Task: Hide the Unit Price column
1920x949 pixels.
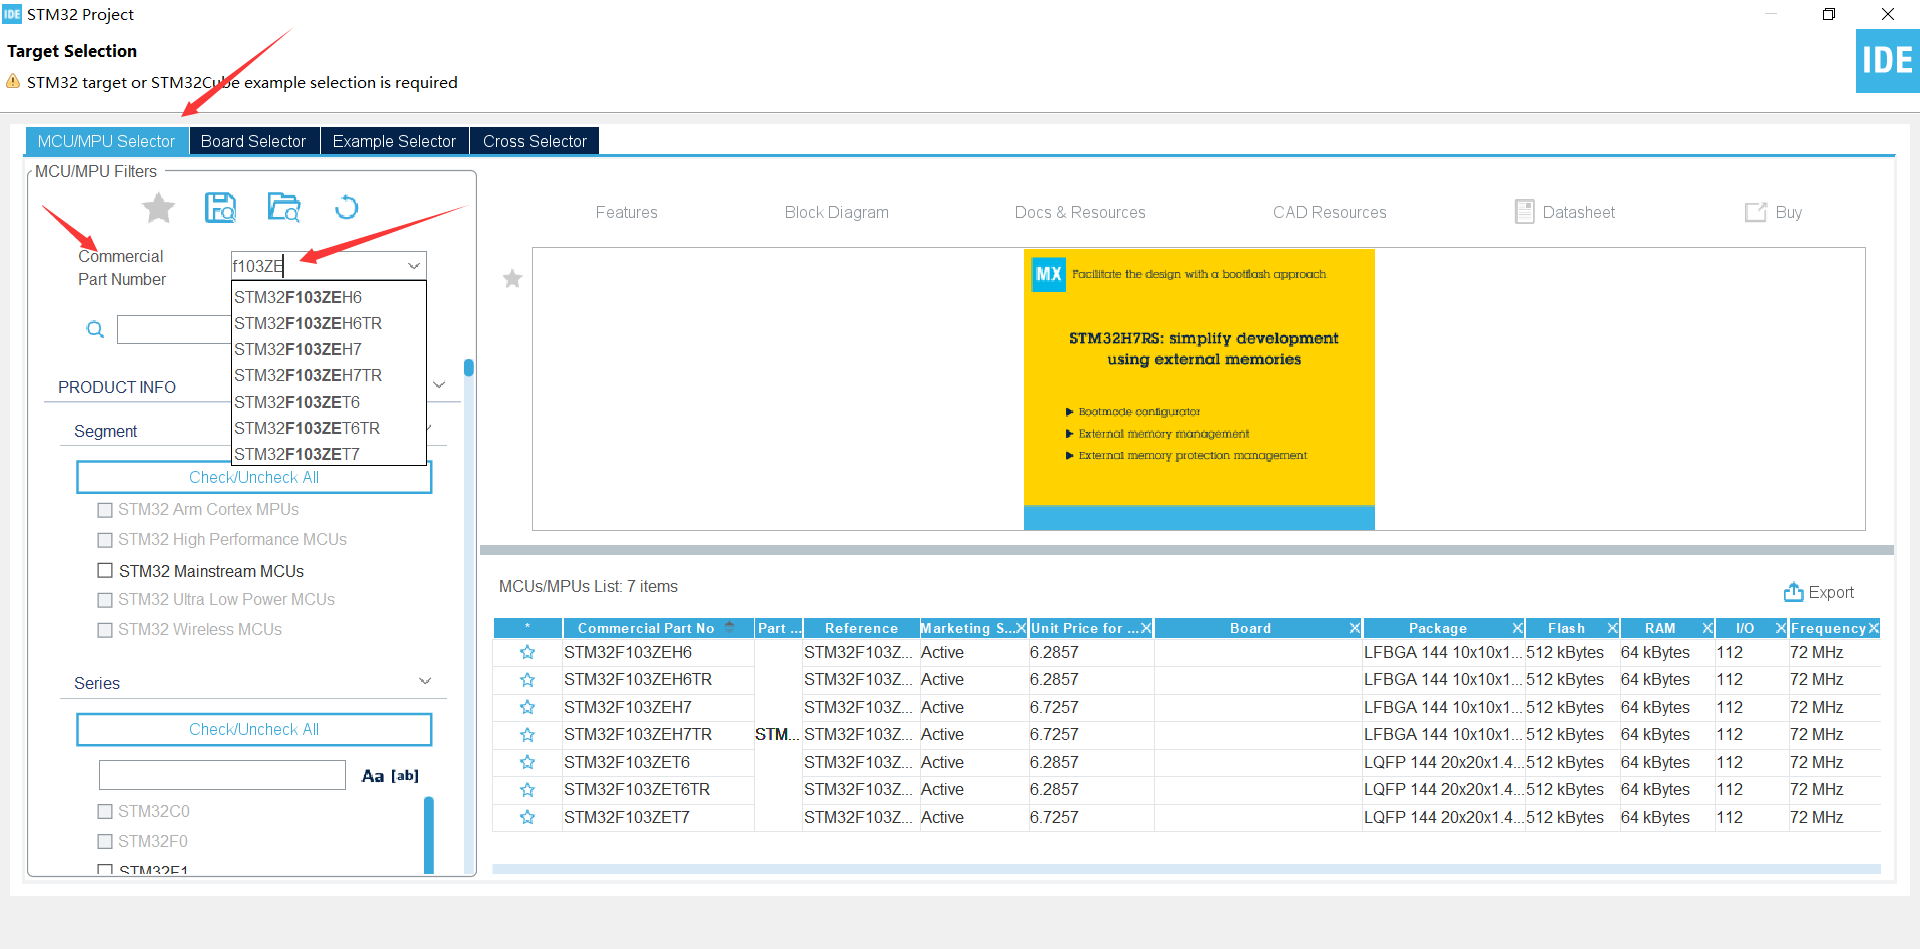Action: 1146,628
